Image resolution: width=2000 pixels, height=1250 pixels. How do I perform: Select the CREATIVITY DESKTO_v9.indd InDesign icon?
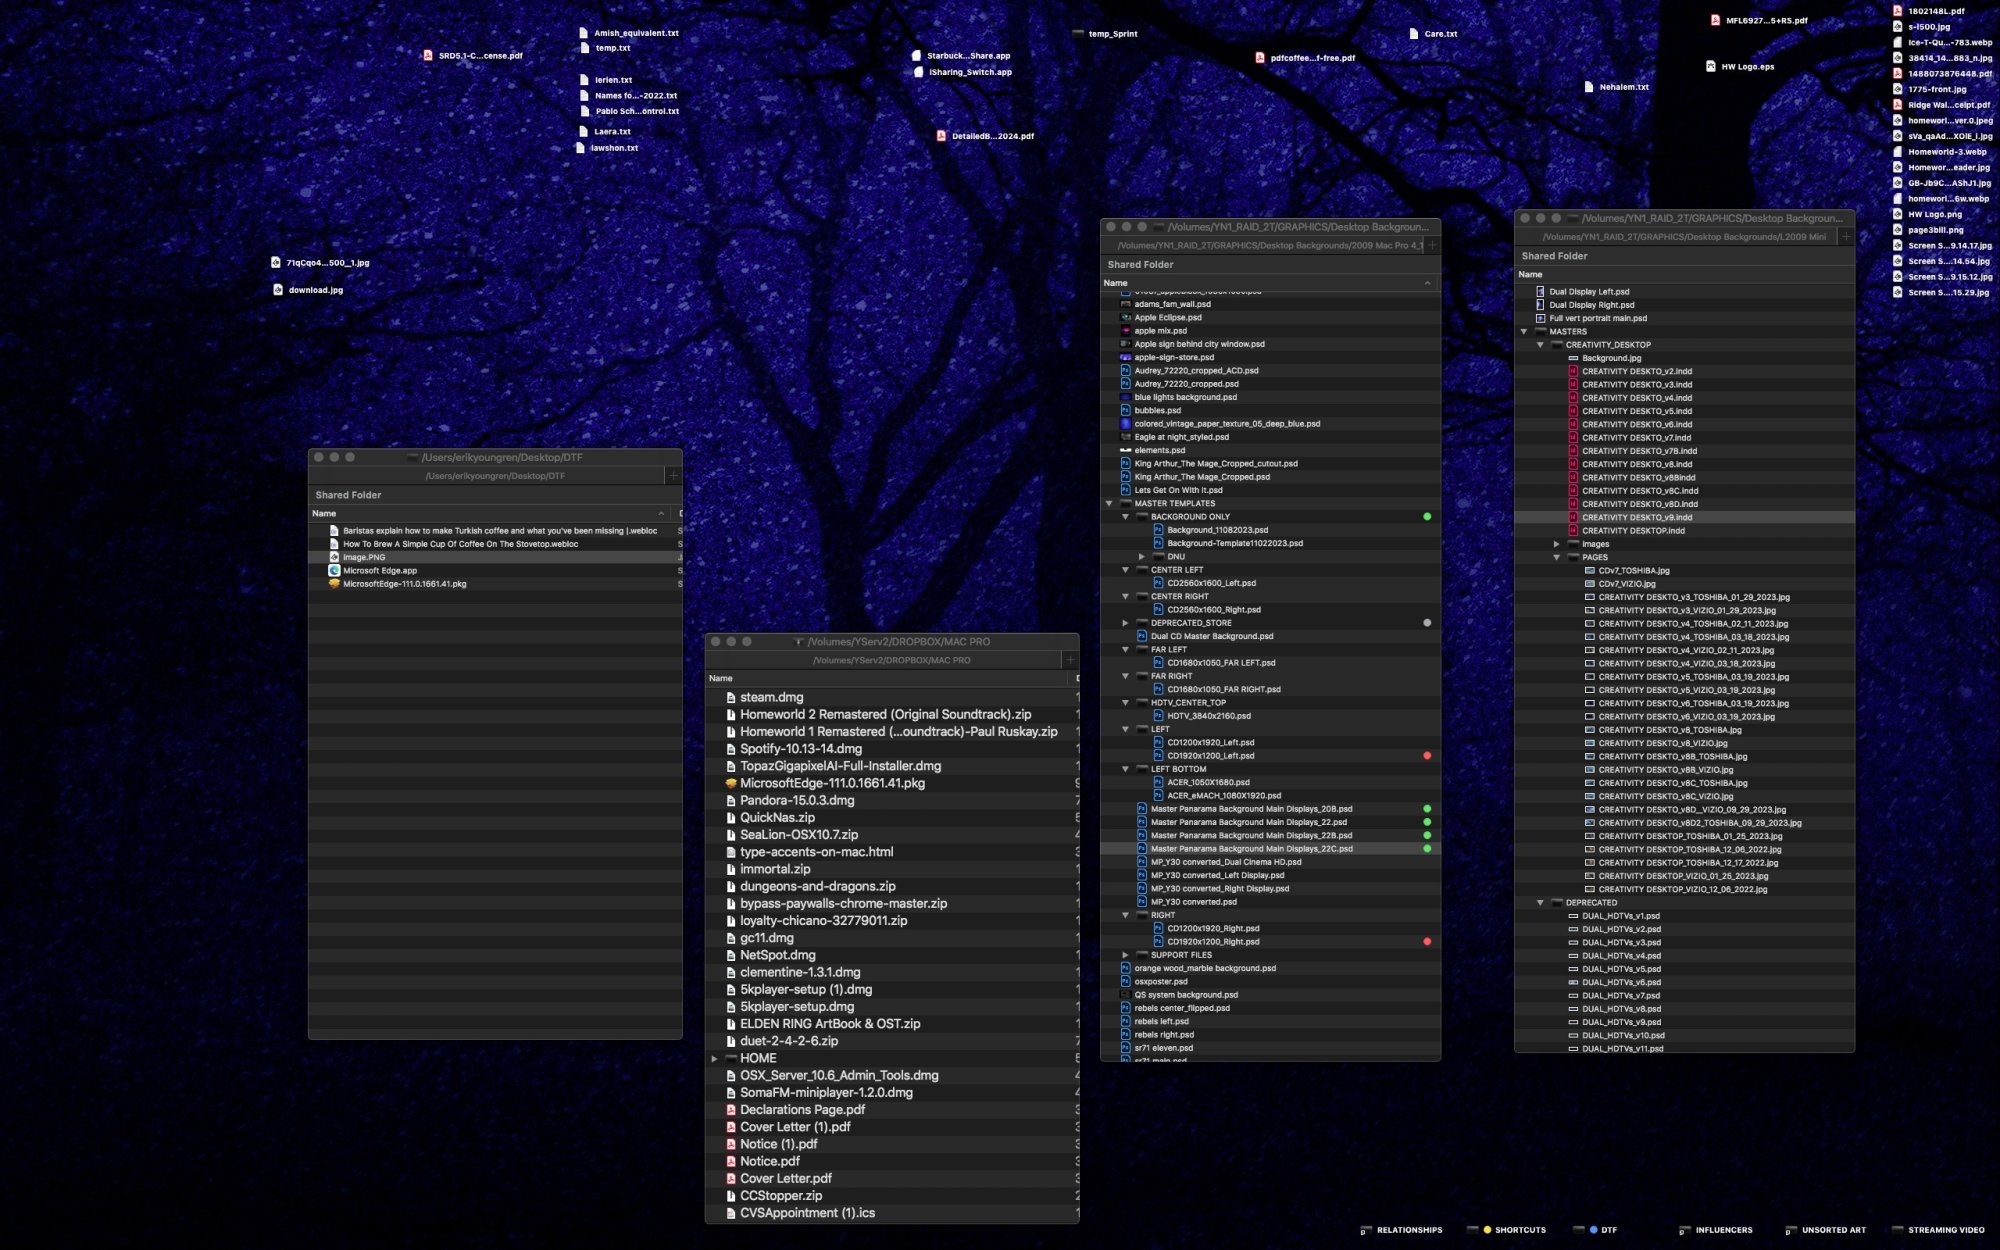[1573, 517]
